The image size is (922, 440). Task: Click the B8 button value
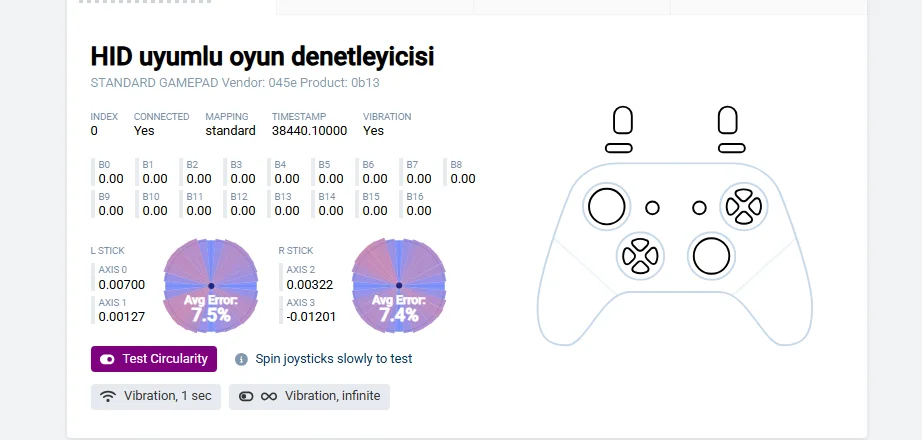pos(463,179)
